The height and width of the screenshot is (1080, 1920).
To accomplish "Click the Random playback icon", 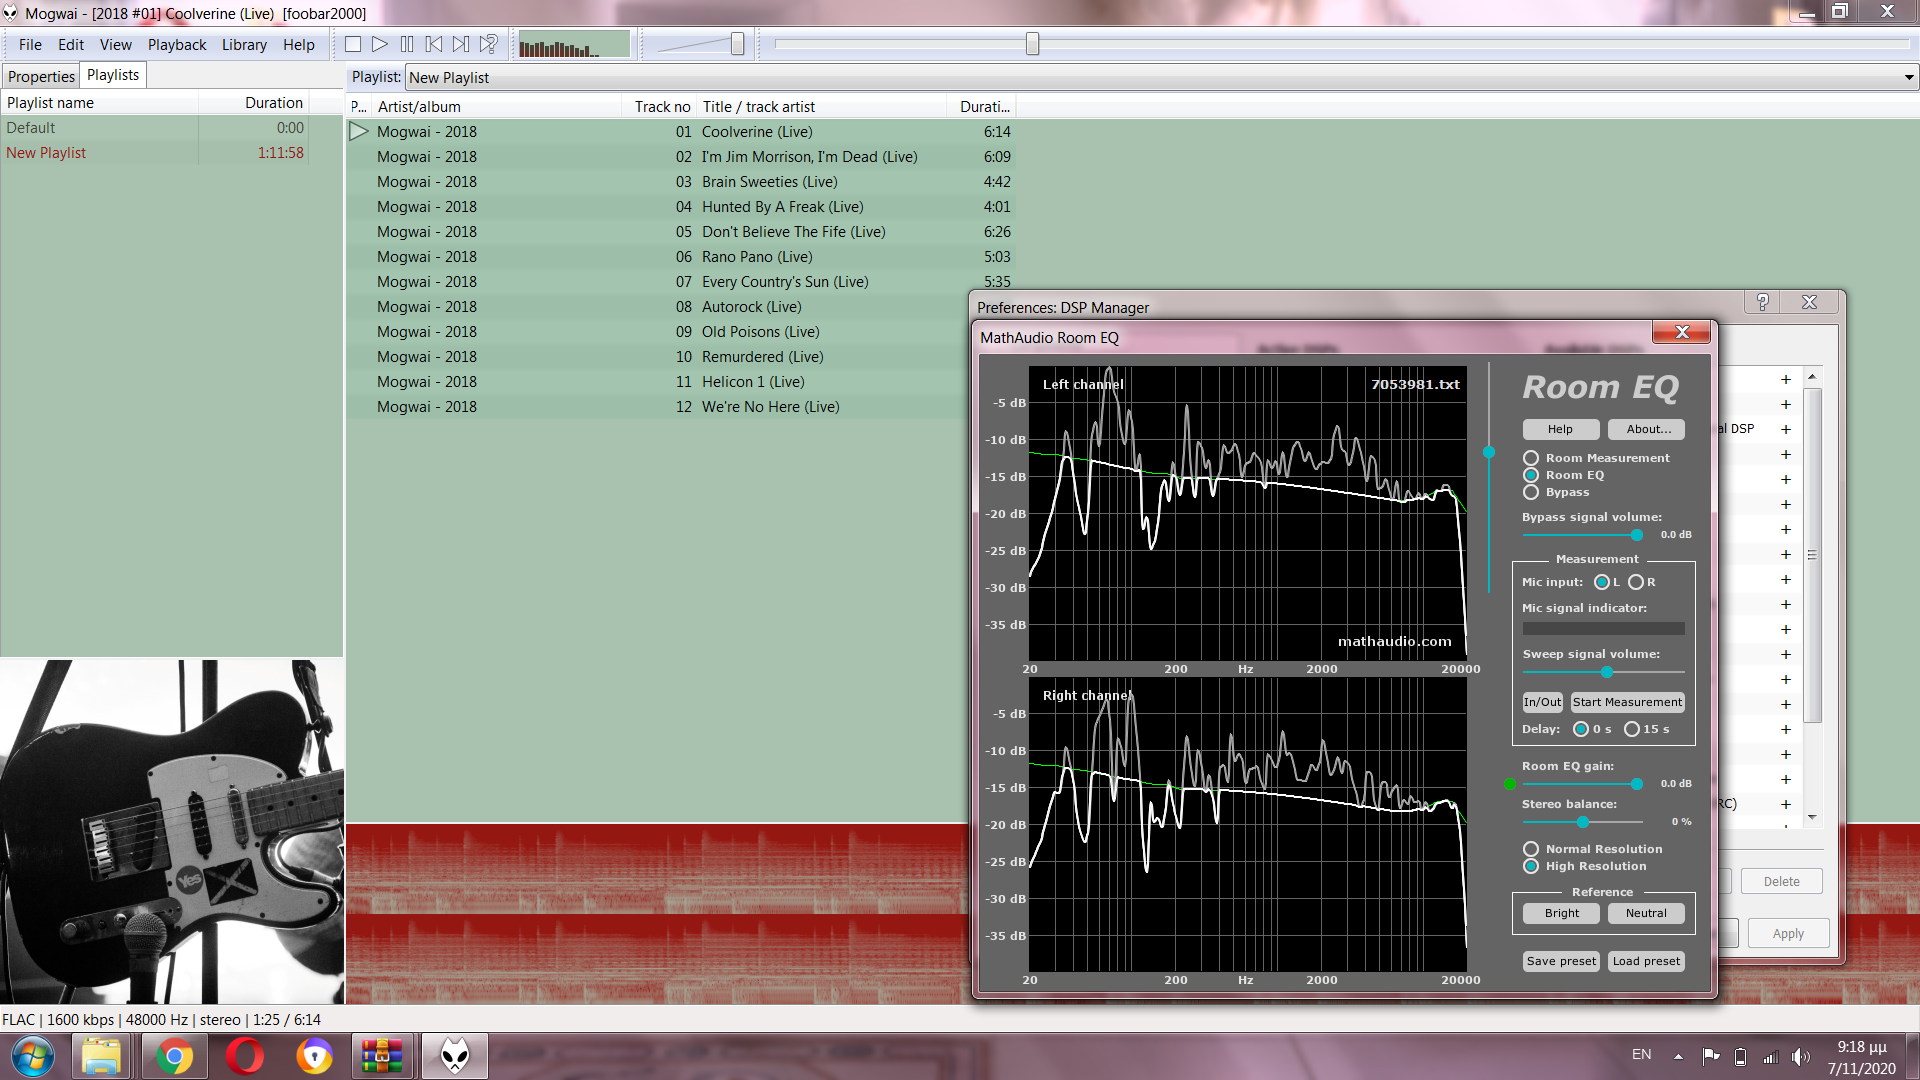I will [488, 44].
